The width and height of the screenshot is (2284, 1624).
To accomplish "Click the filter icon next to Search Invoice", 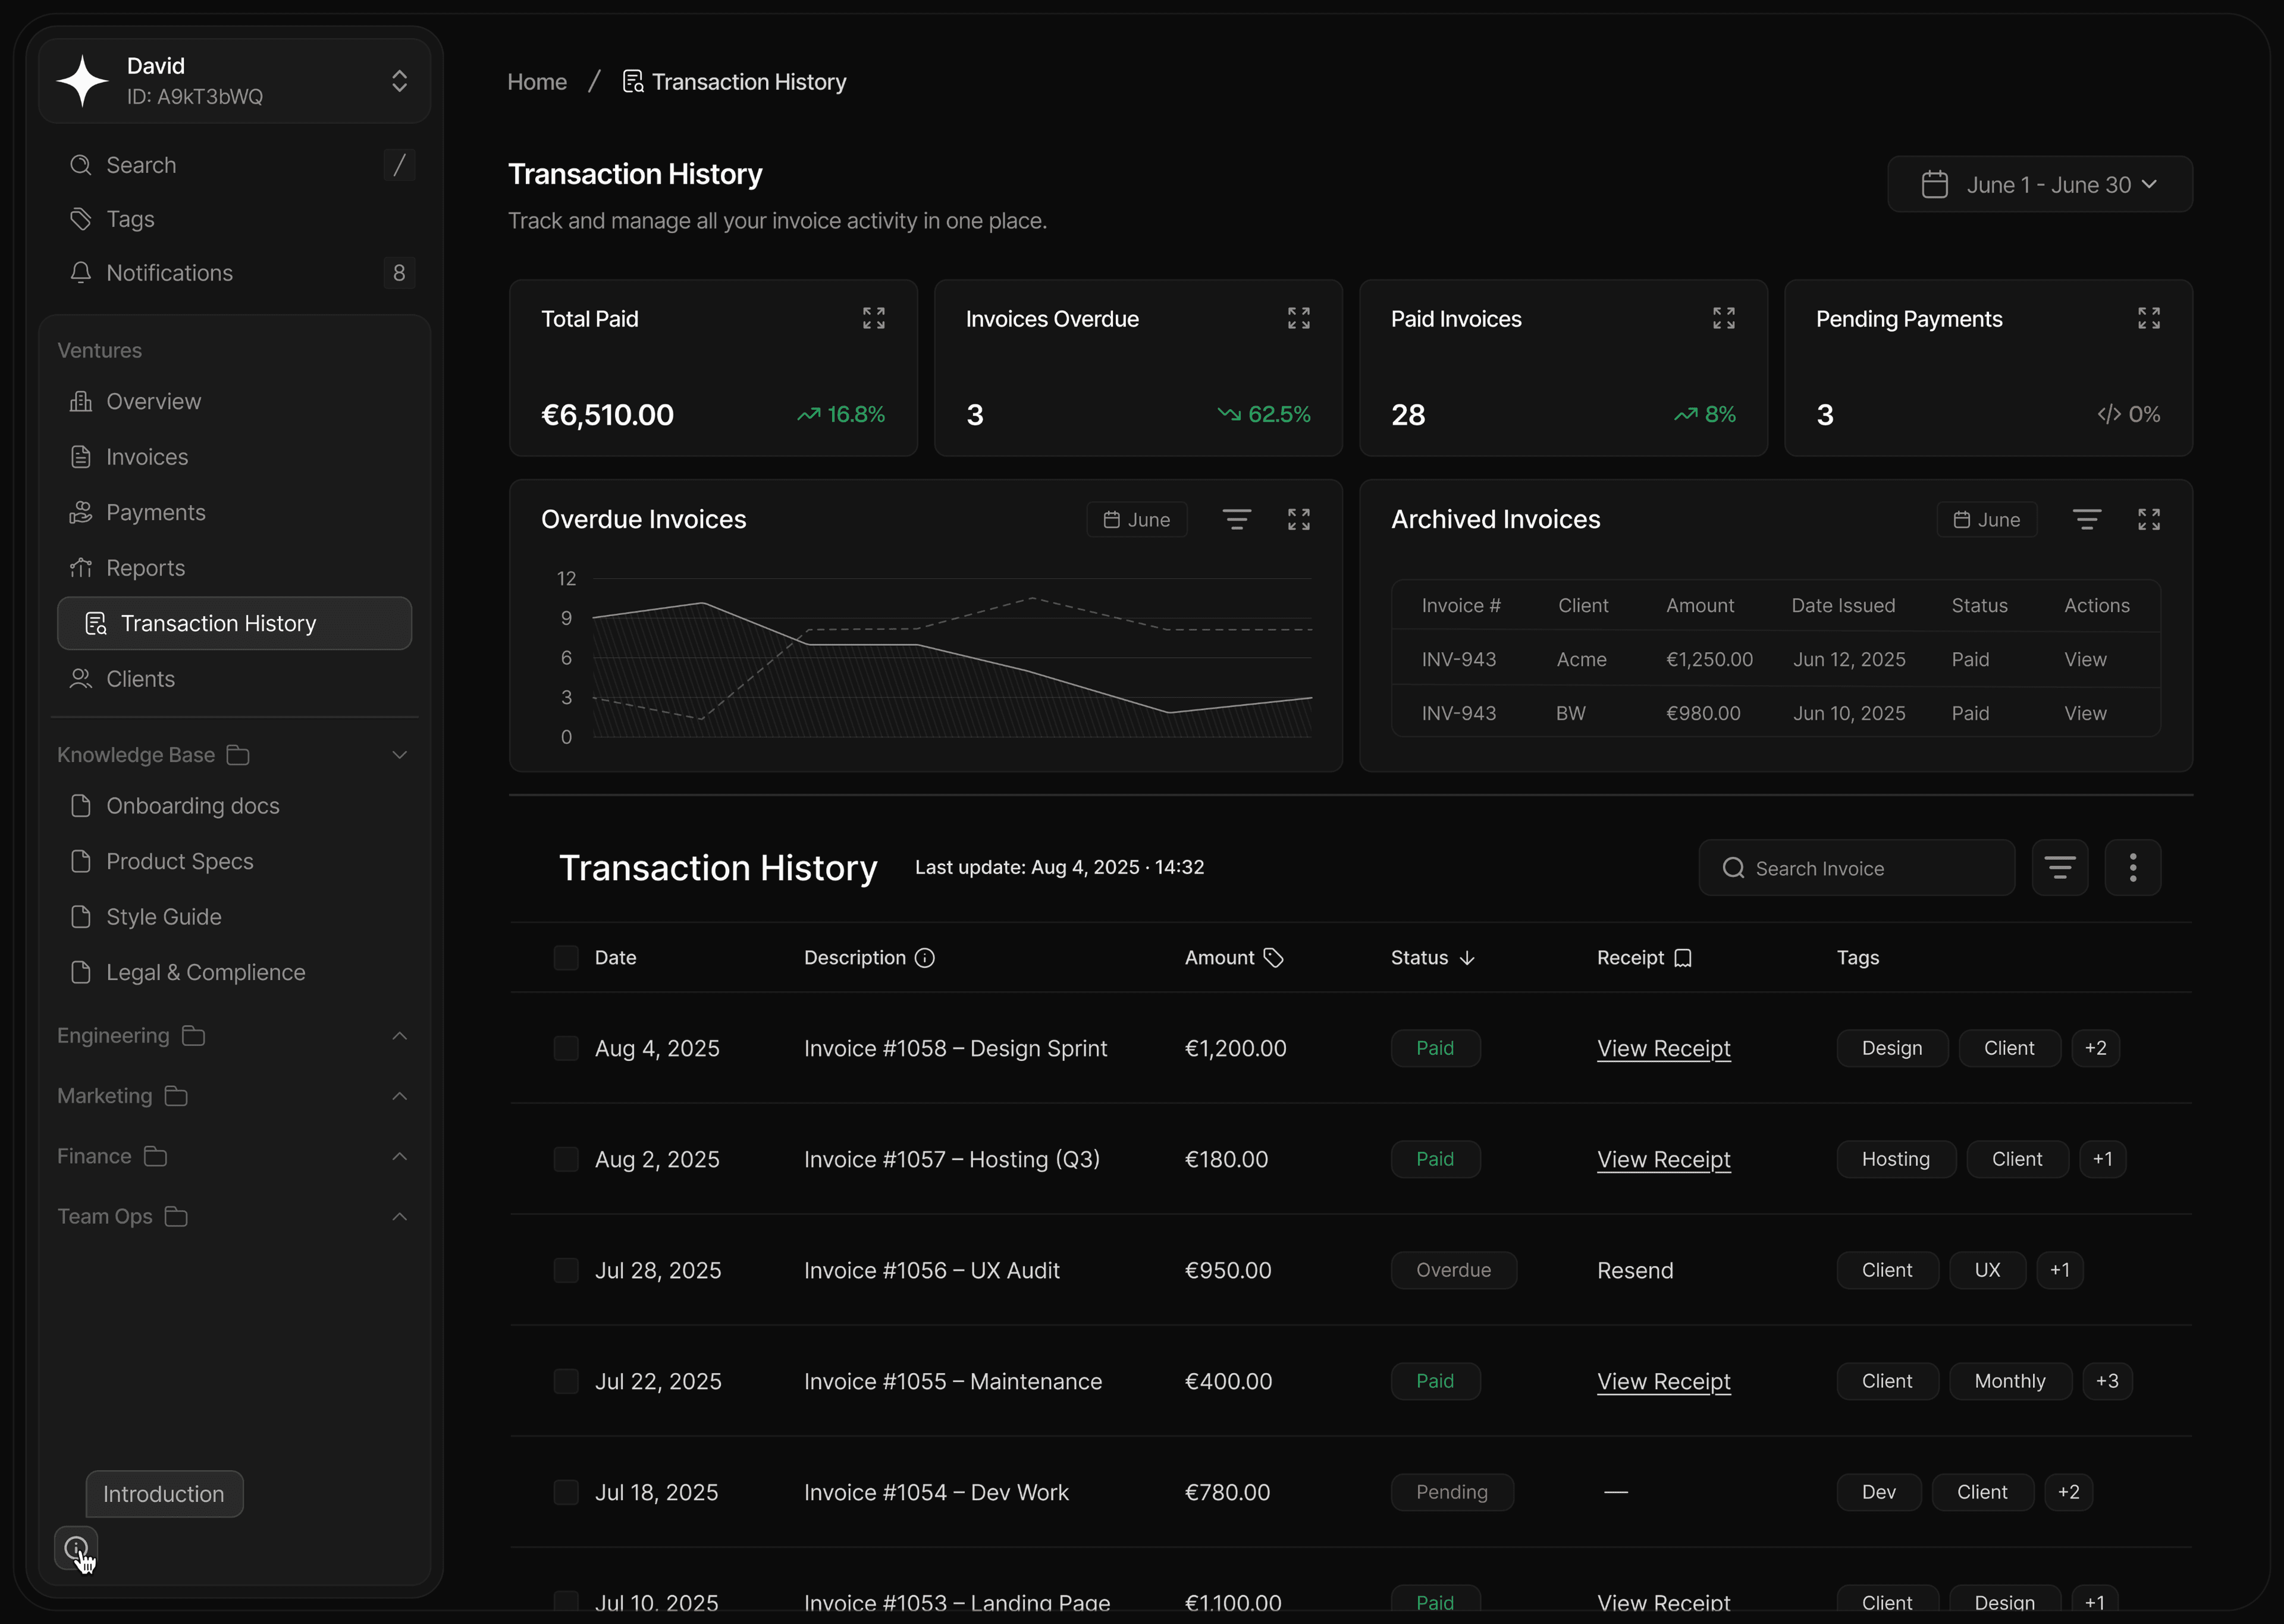I will 2059,867.
